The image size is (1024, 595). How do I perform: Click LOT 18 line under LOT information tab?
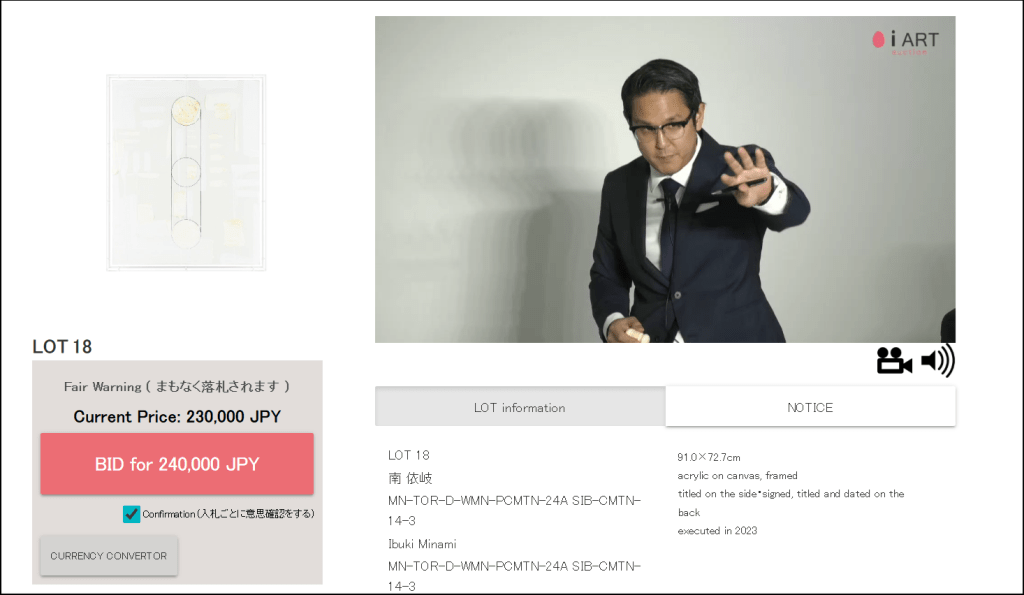click(x=409, y=455)
